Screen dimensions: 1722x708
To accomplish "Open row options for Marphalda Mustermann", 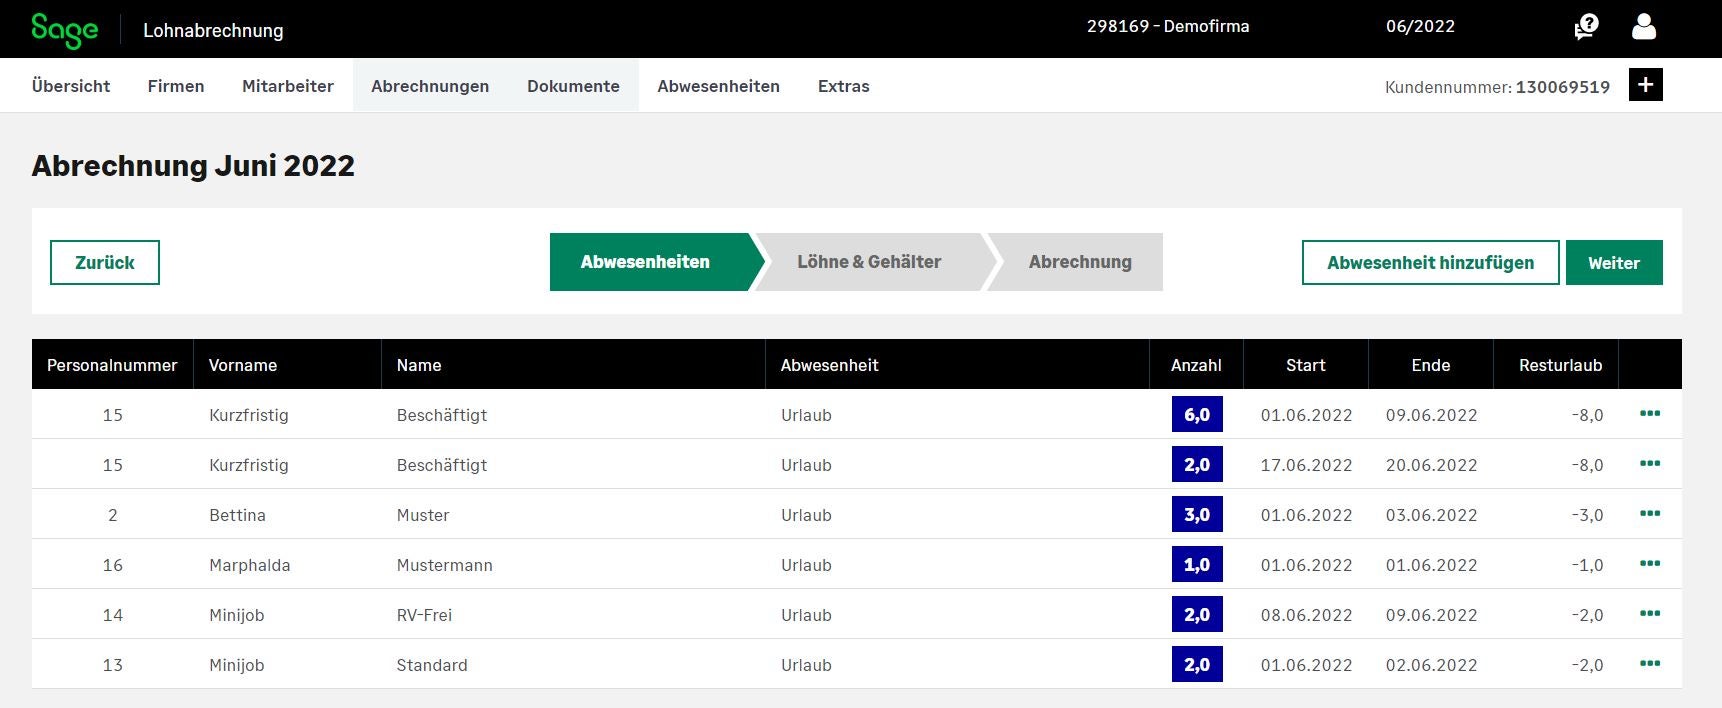I will click(x=1650, y=564).
